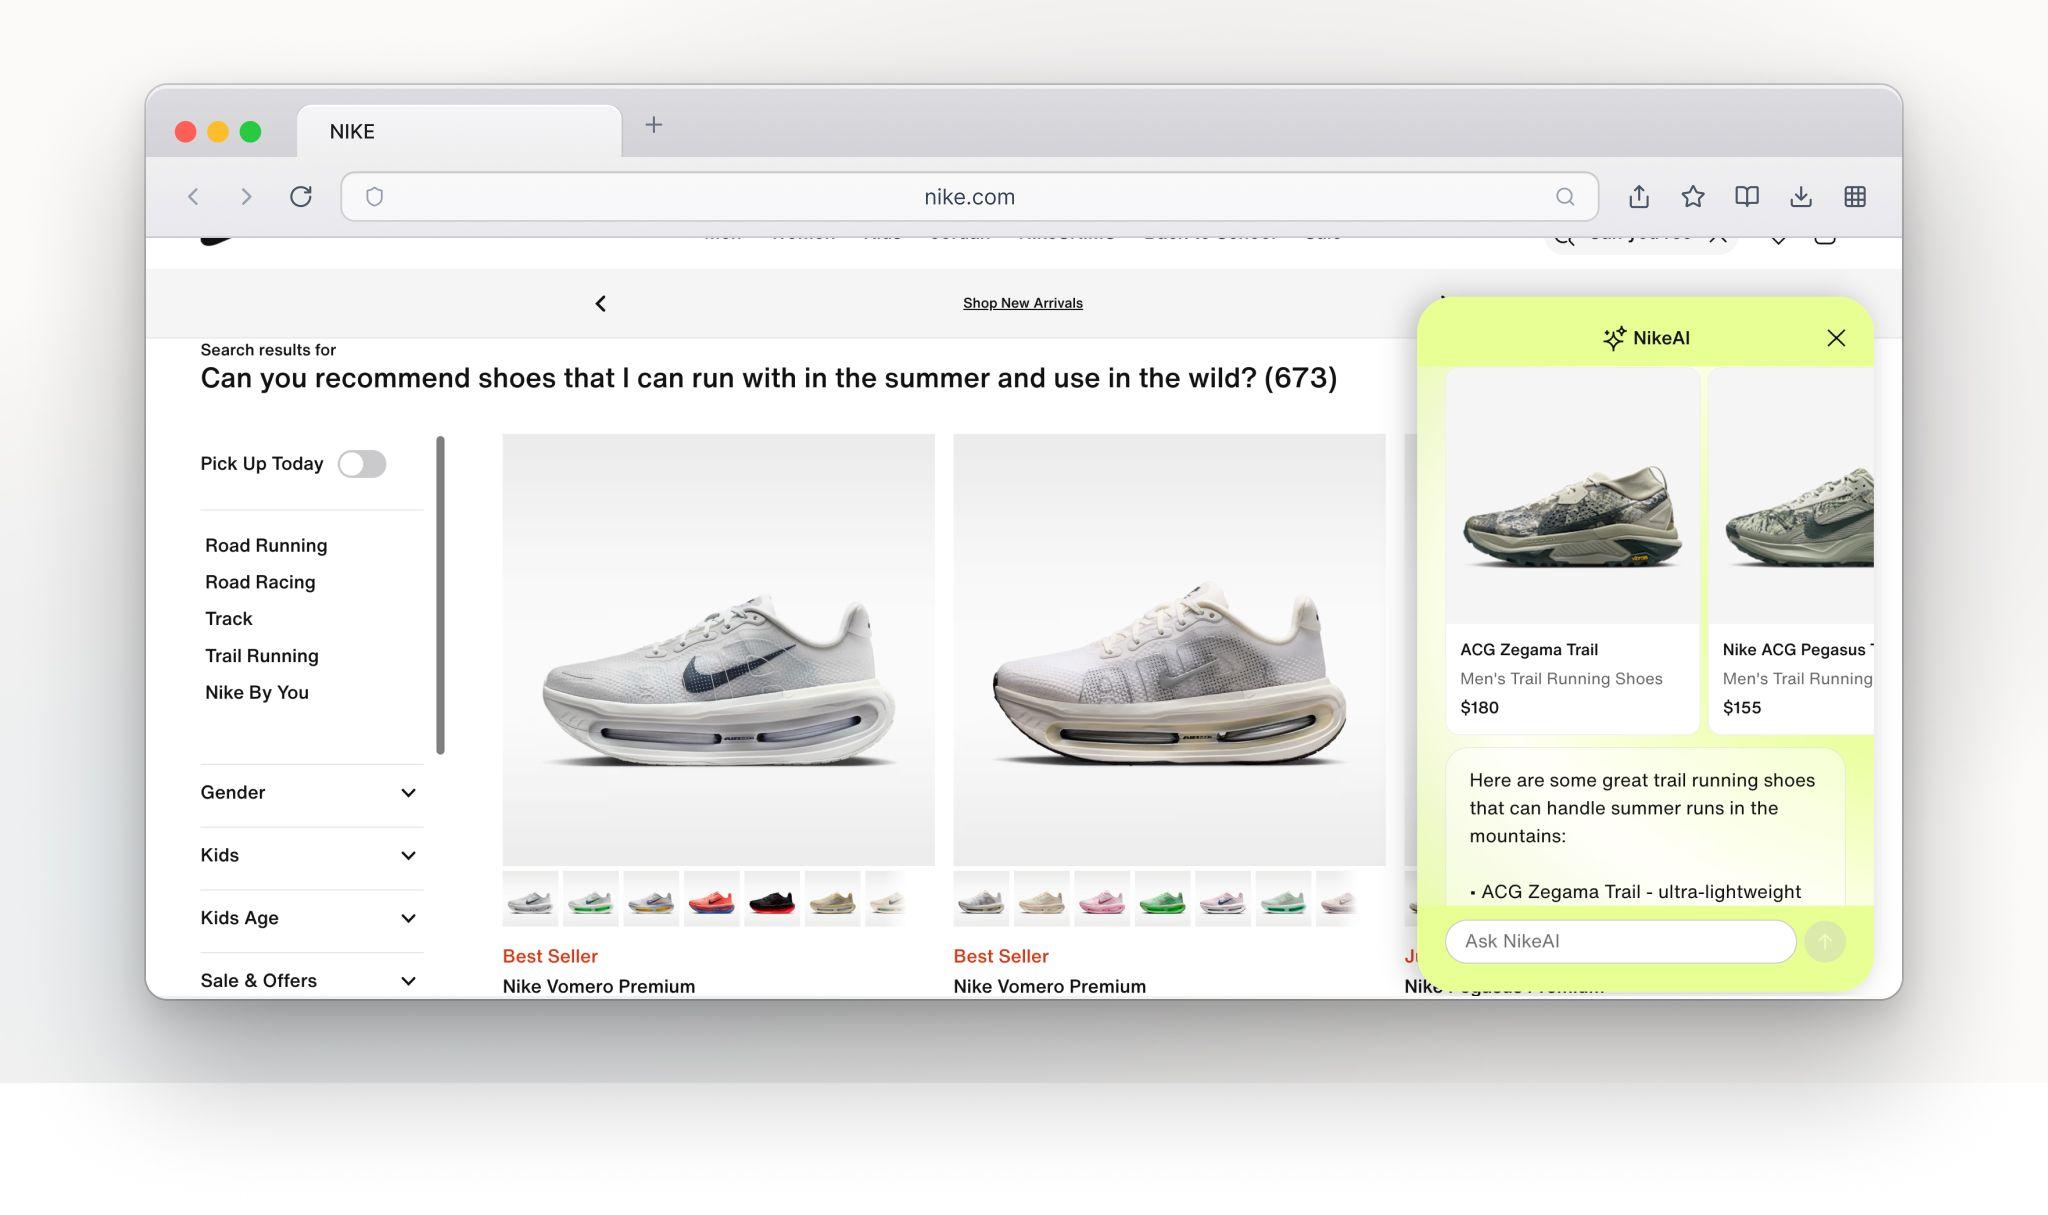Click the magnifier icon in the address bar

[1565, 197]
